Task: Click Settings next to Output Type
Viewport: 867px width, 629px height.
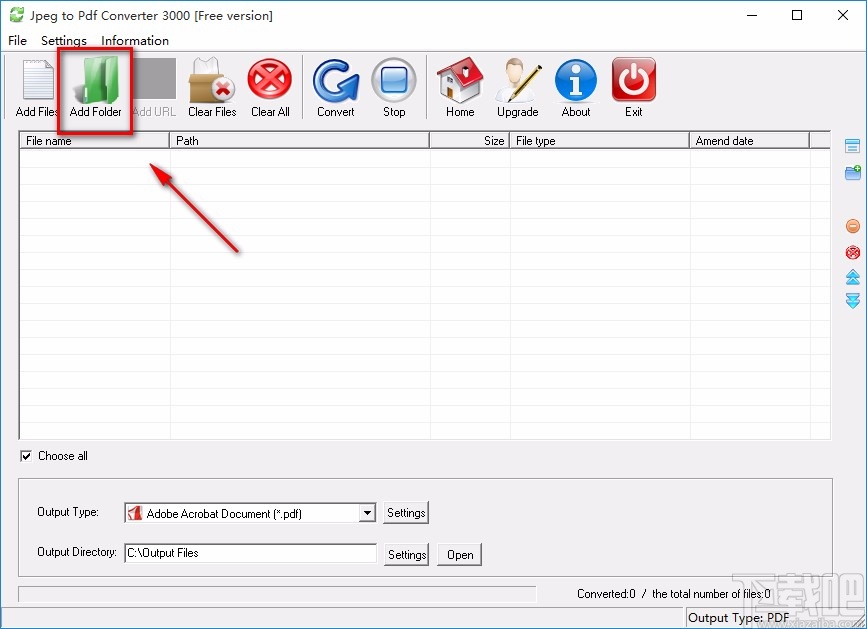Action: tap(405, 512)
